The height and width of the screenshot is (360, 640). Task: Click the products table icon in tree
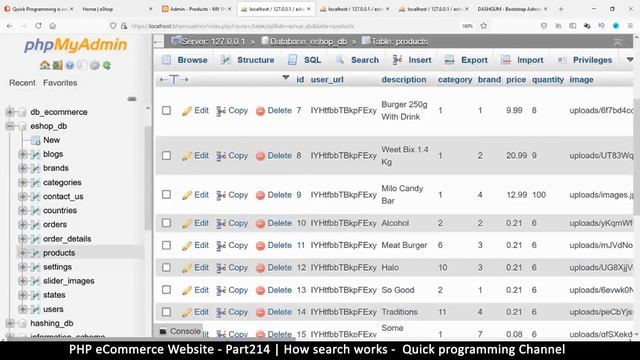point(36,253)
